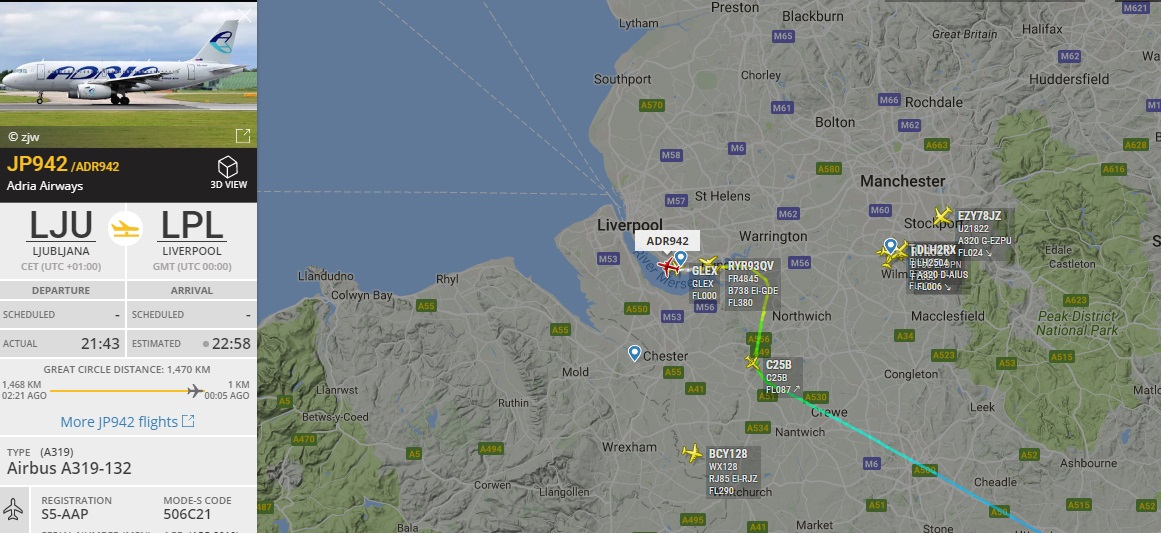Screen dimensions: 1161x533
Task: Click the Adria Airways aircraft photo
Action: [x=128, y=74]
